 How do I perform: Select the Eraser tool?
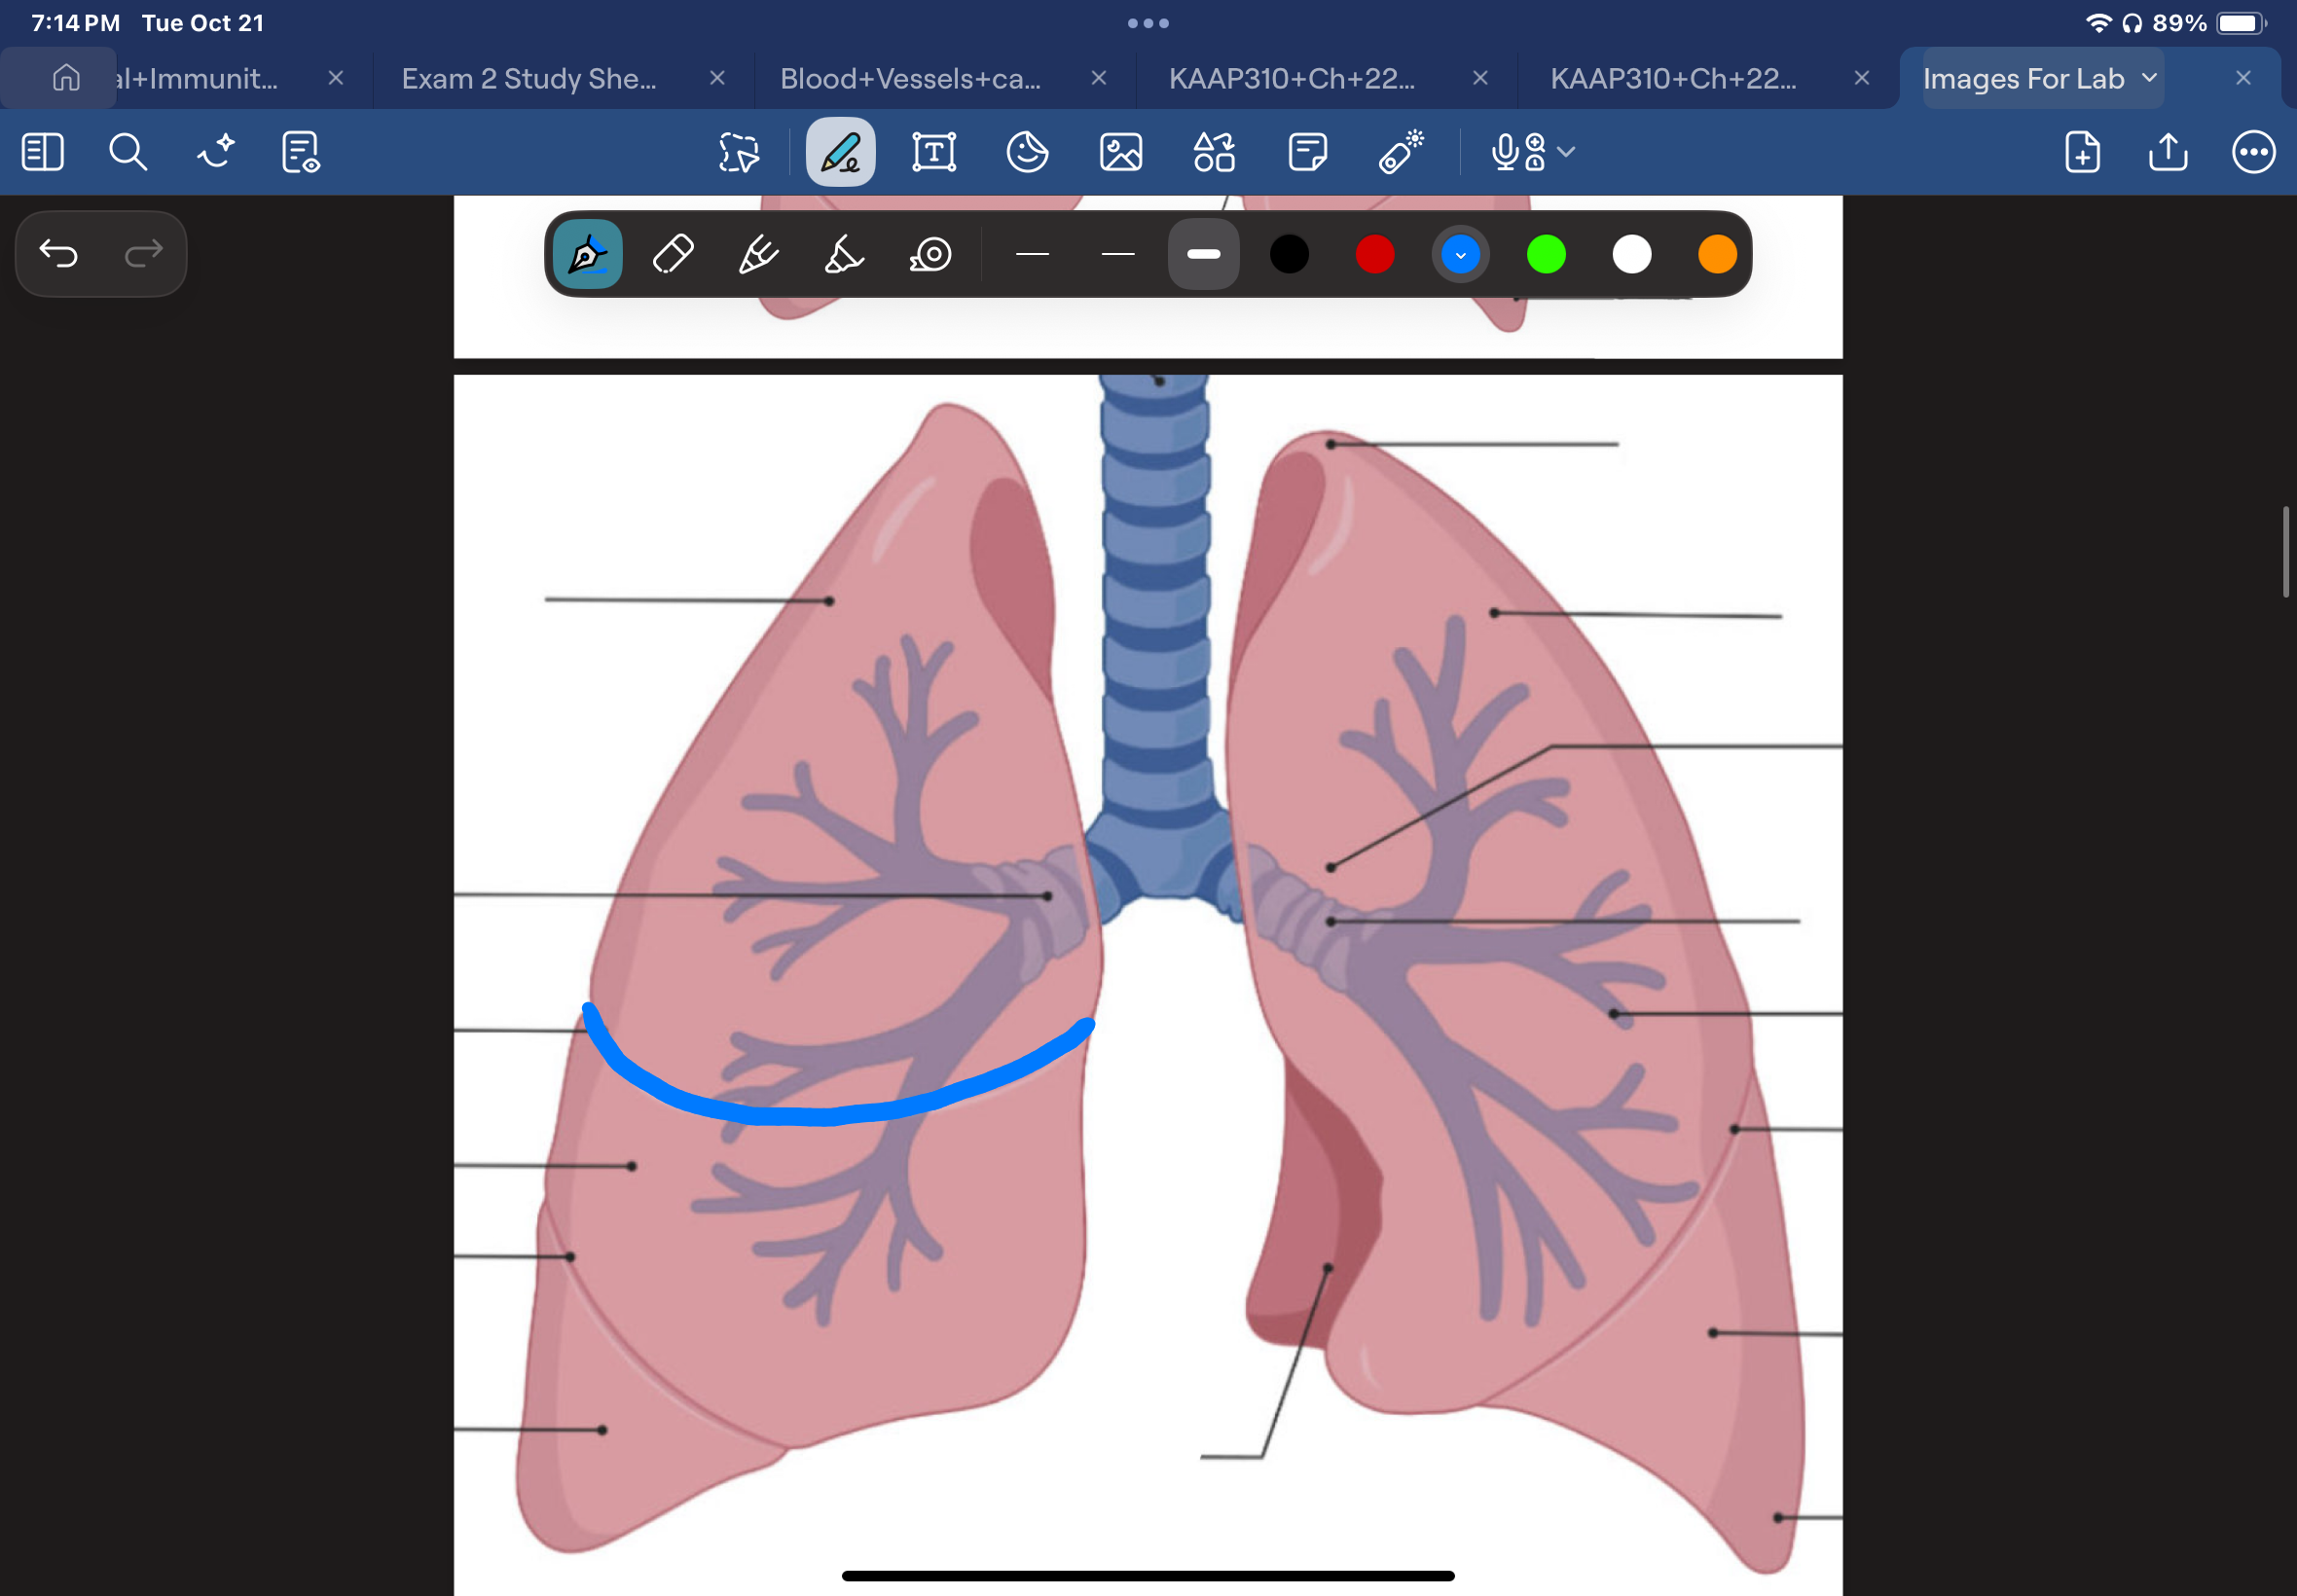(x=672, y=254)
